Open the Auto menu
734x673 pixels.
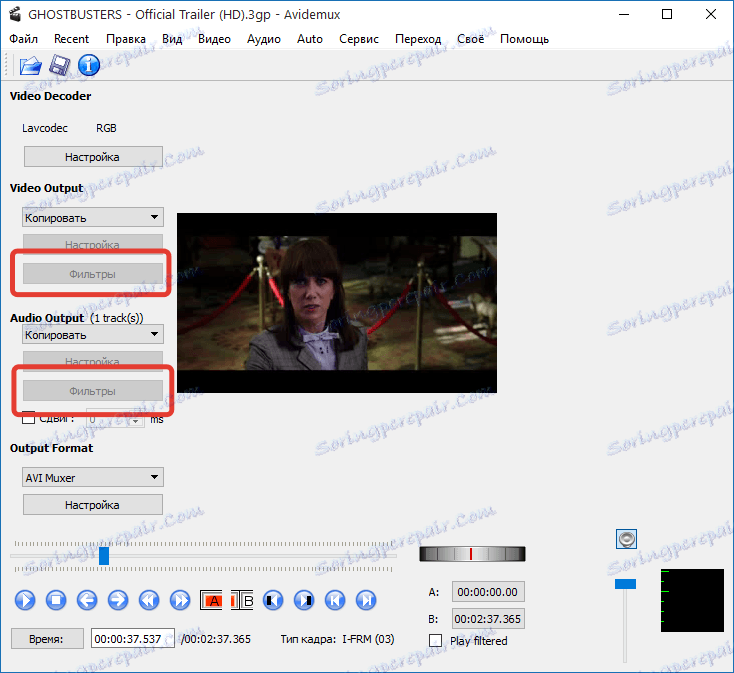tap(310, 39)
